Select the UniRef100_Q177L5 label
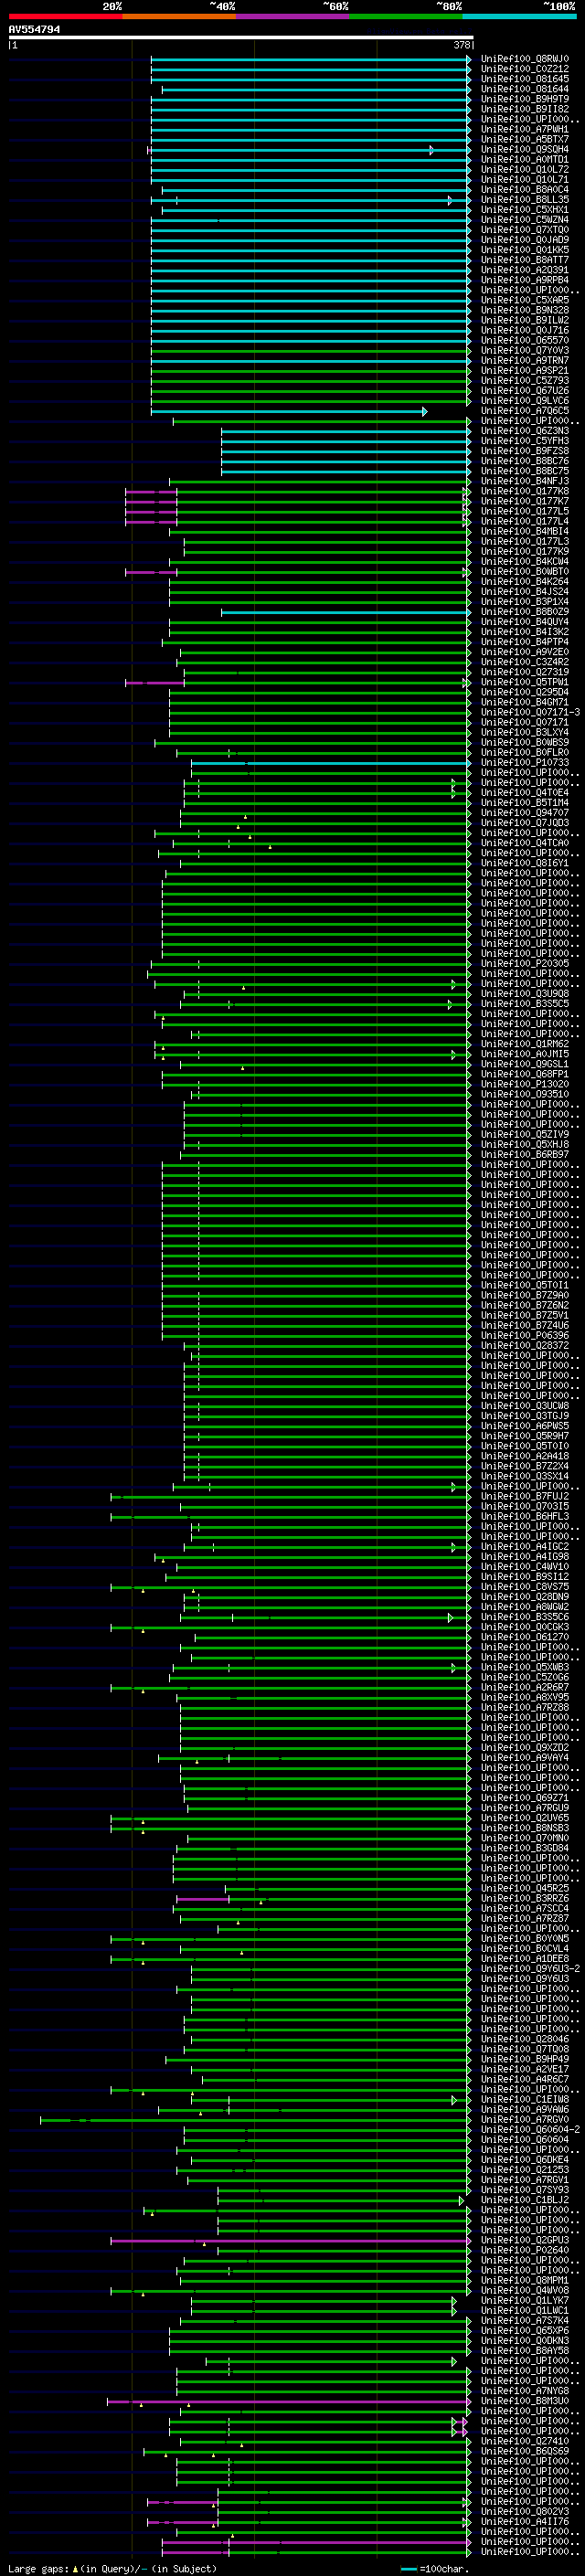 (x=524, y=511)
